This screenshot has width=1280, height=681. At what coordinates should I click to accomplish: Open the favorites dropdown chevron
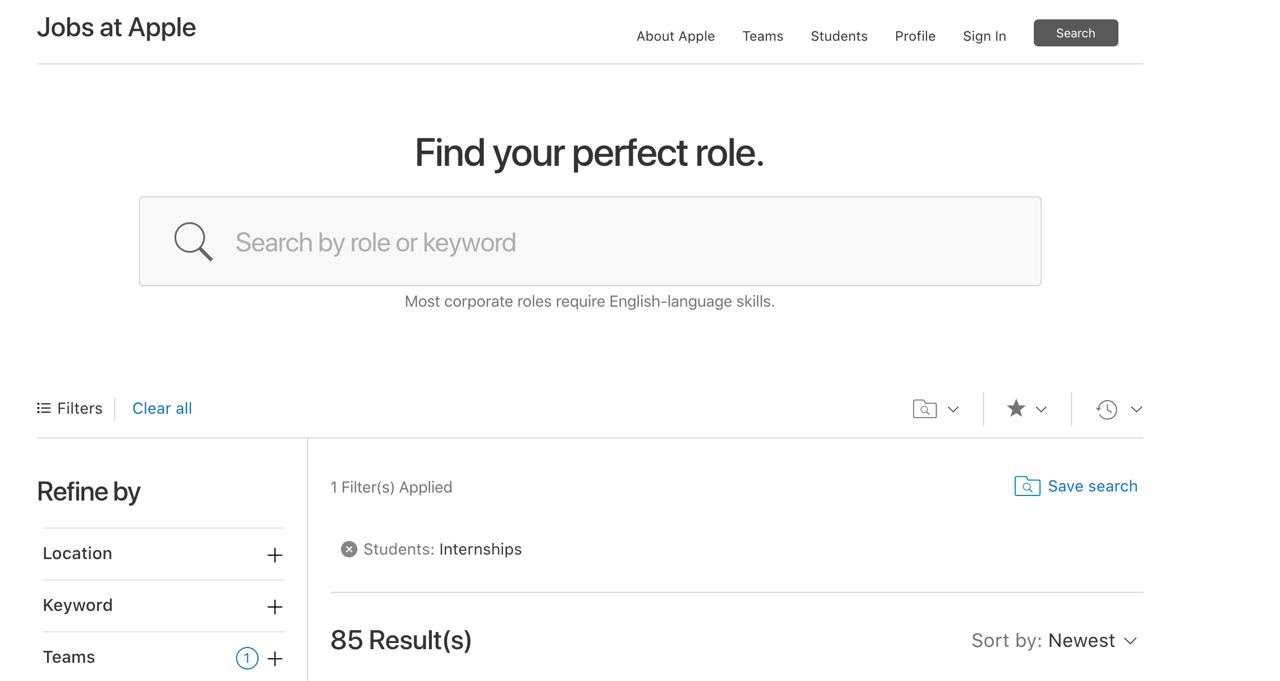pyautogui.click(x=1041, y=409)
